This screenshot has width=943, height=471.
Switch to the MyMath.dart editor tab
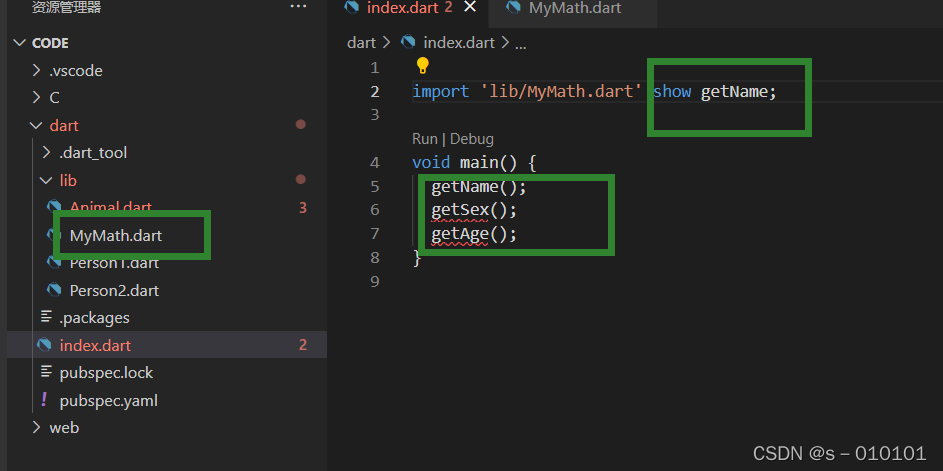pyautogui.click(x=575, y=8)
